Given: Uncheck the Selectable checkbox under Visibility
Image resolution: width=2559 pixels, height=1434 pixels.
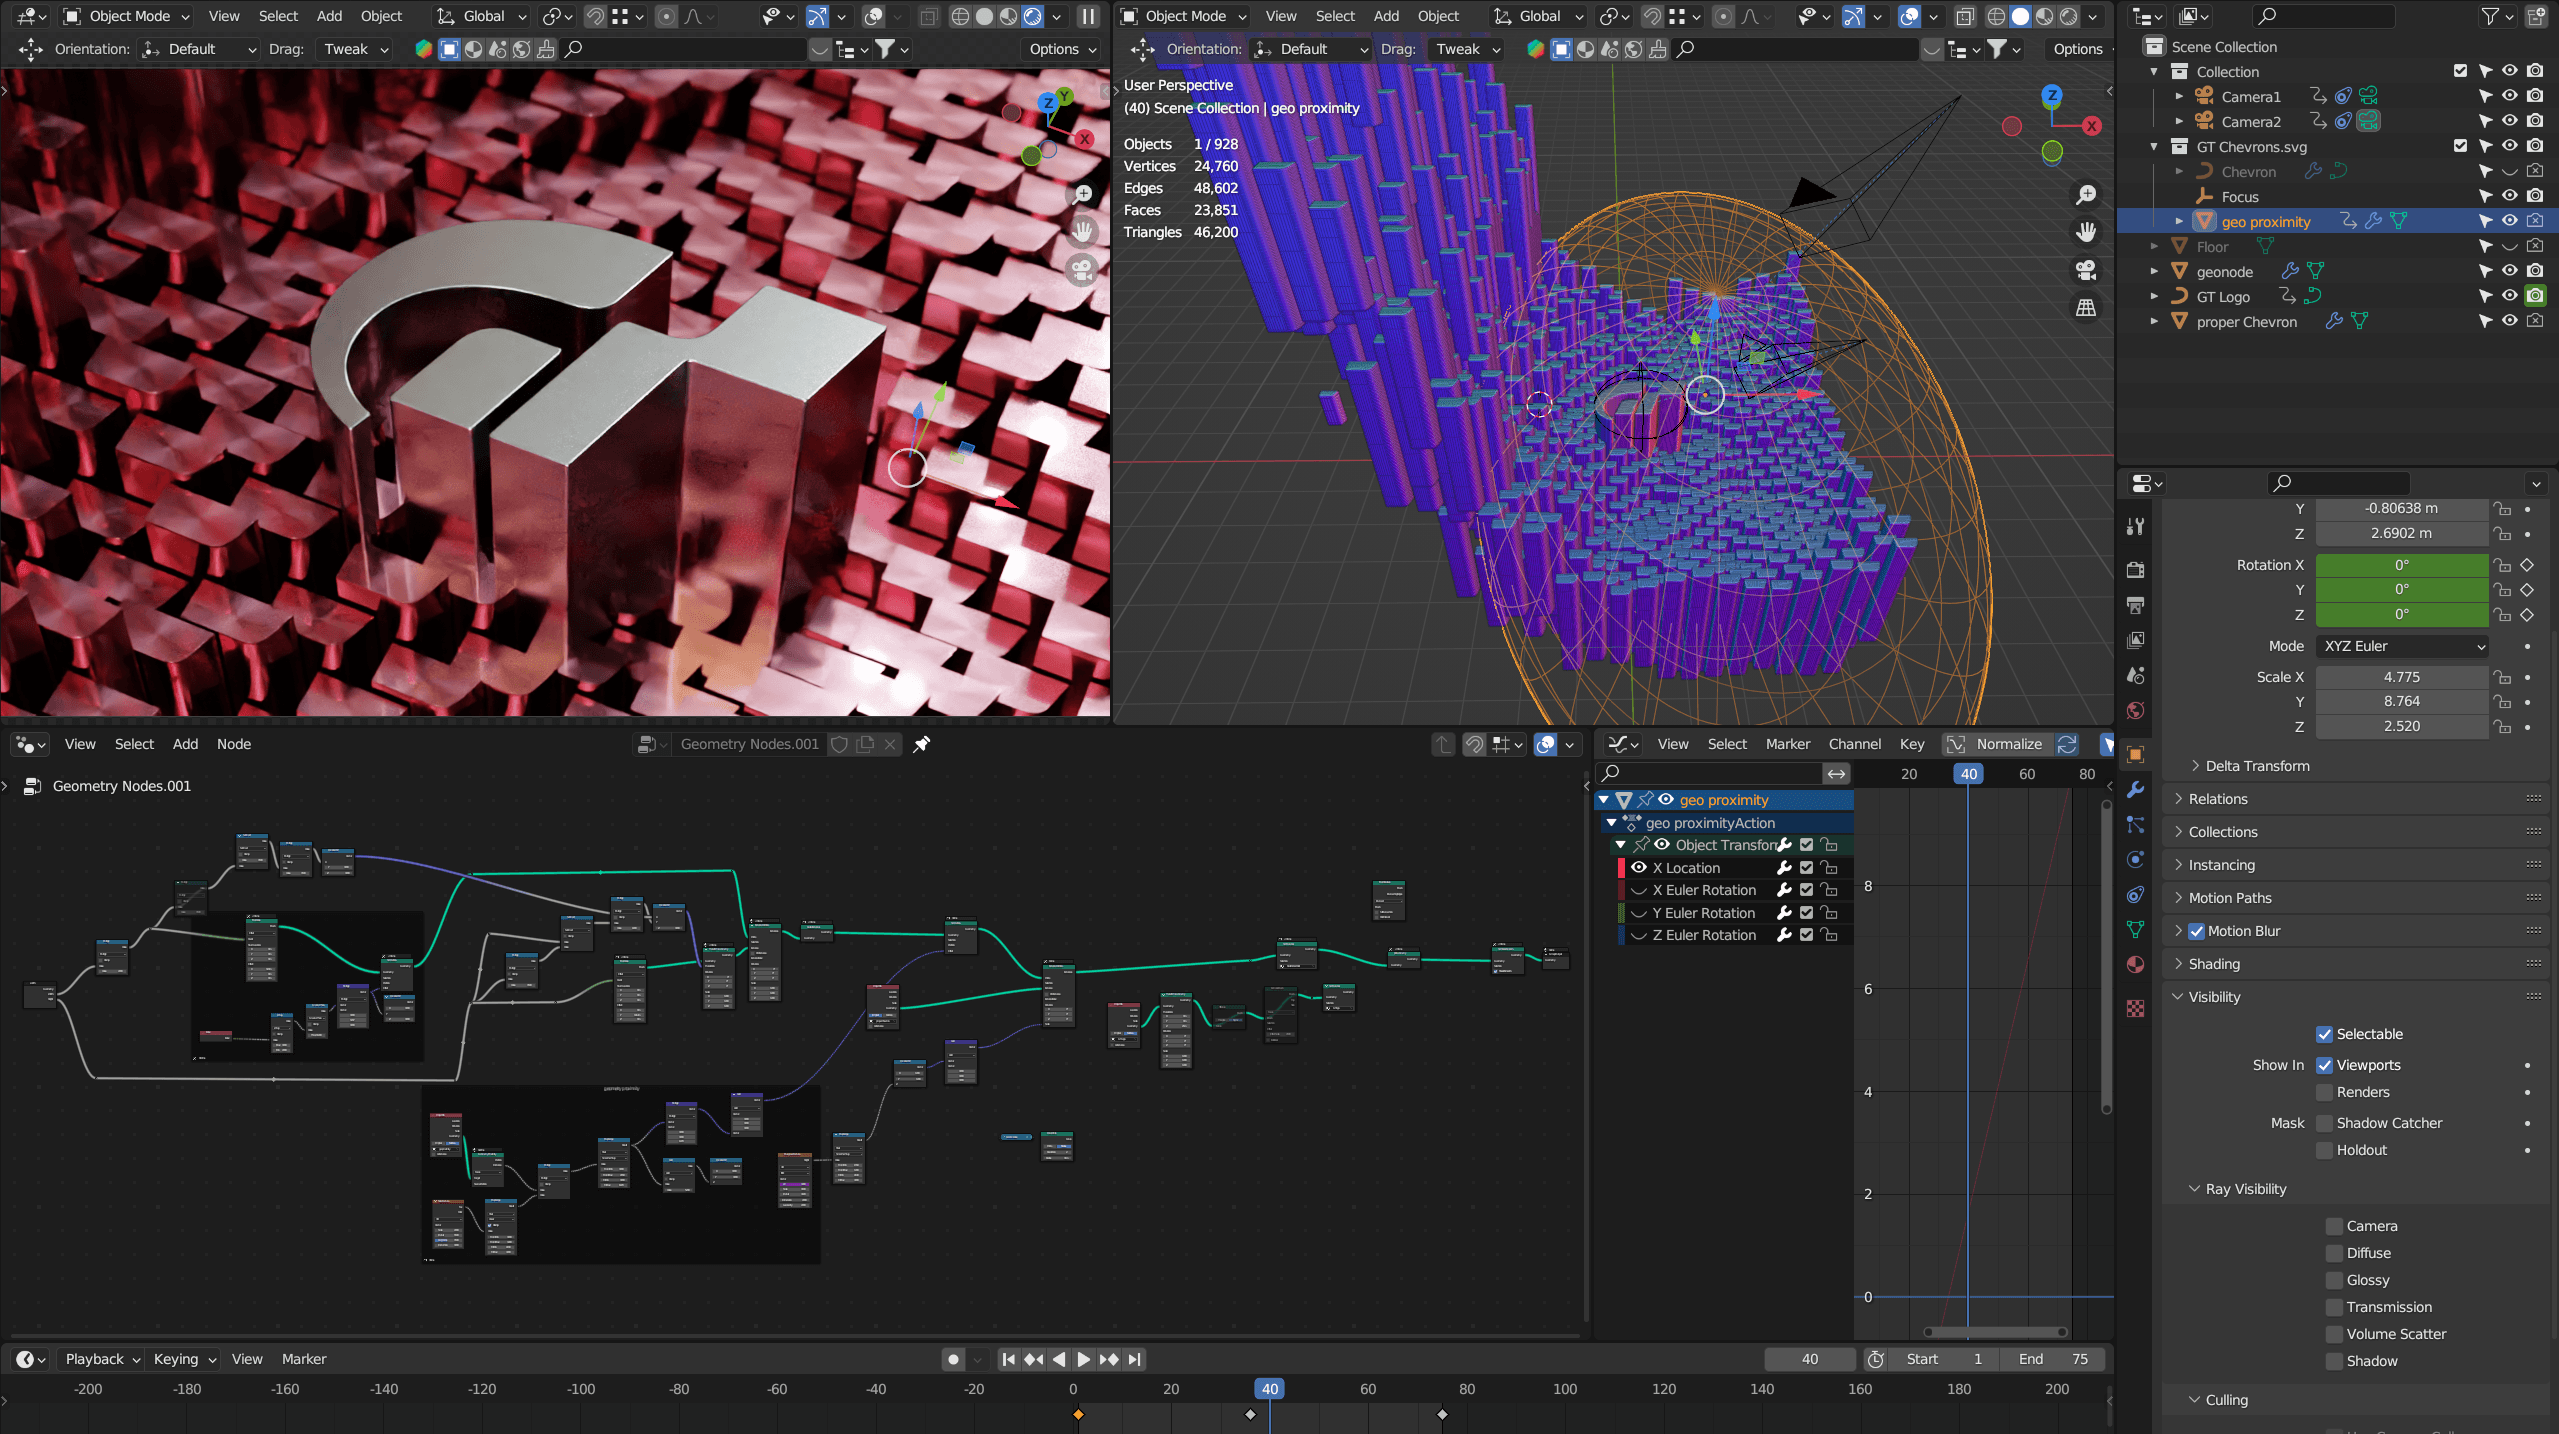Looking at the screenshot, I should (x=2326, y=1034).
